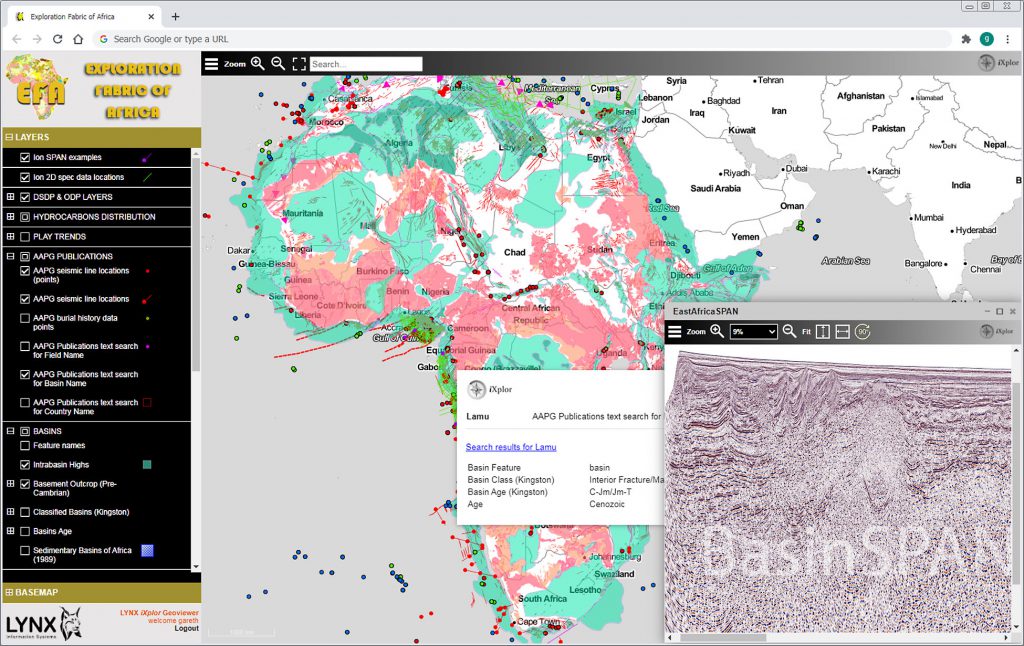Screen dimensions: 1024x646
Task: Reload the browser page
Action: pyautogui.click(x=57, y=39)
